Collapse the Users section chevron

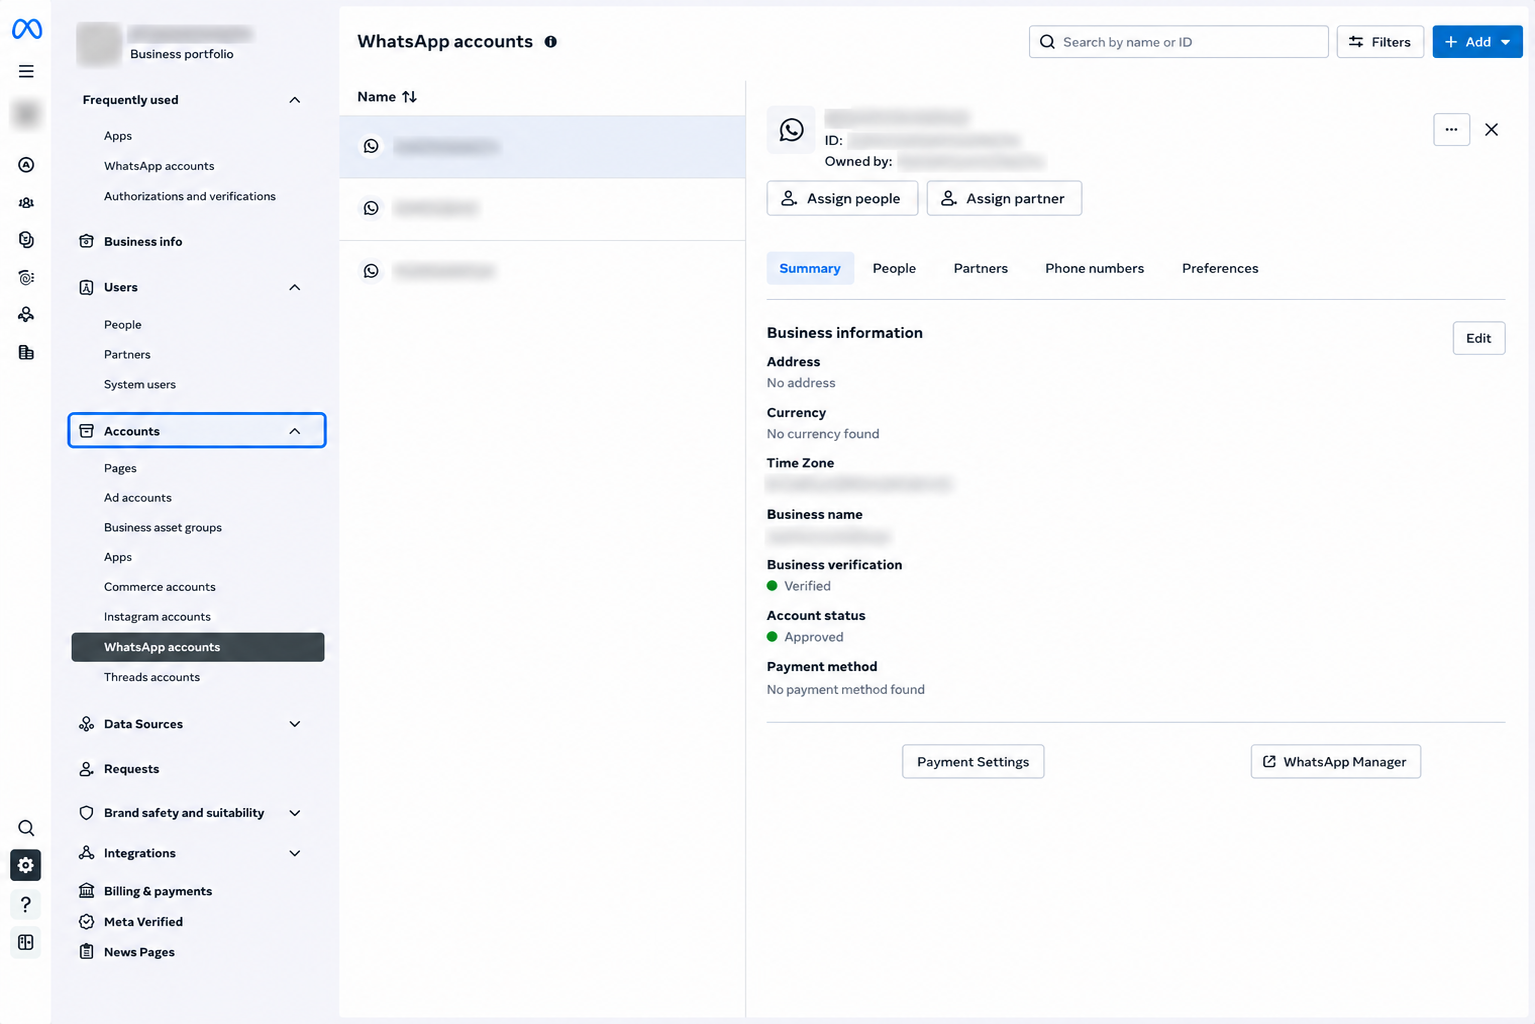pyautogui.click(x=295, y=287)
